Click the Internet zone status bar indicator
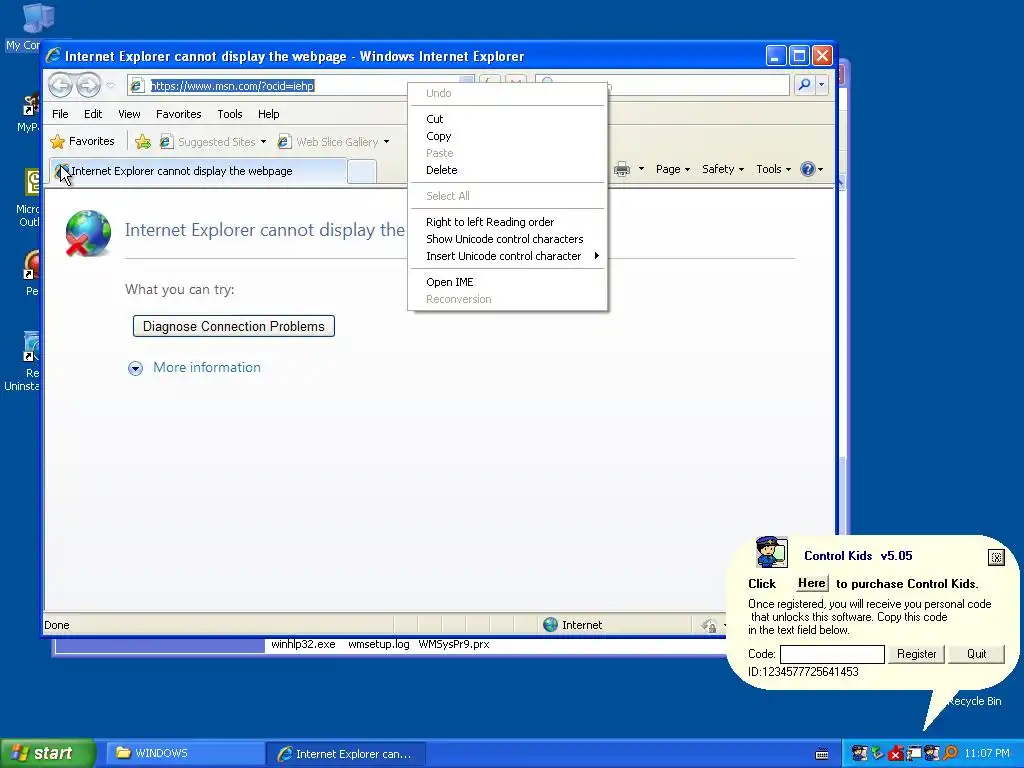 573,625
